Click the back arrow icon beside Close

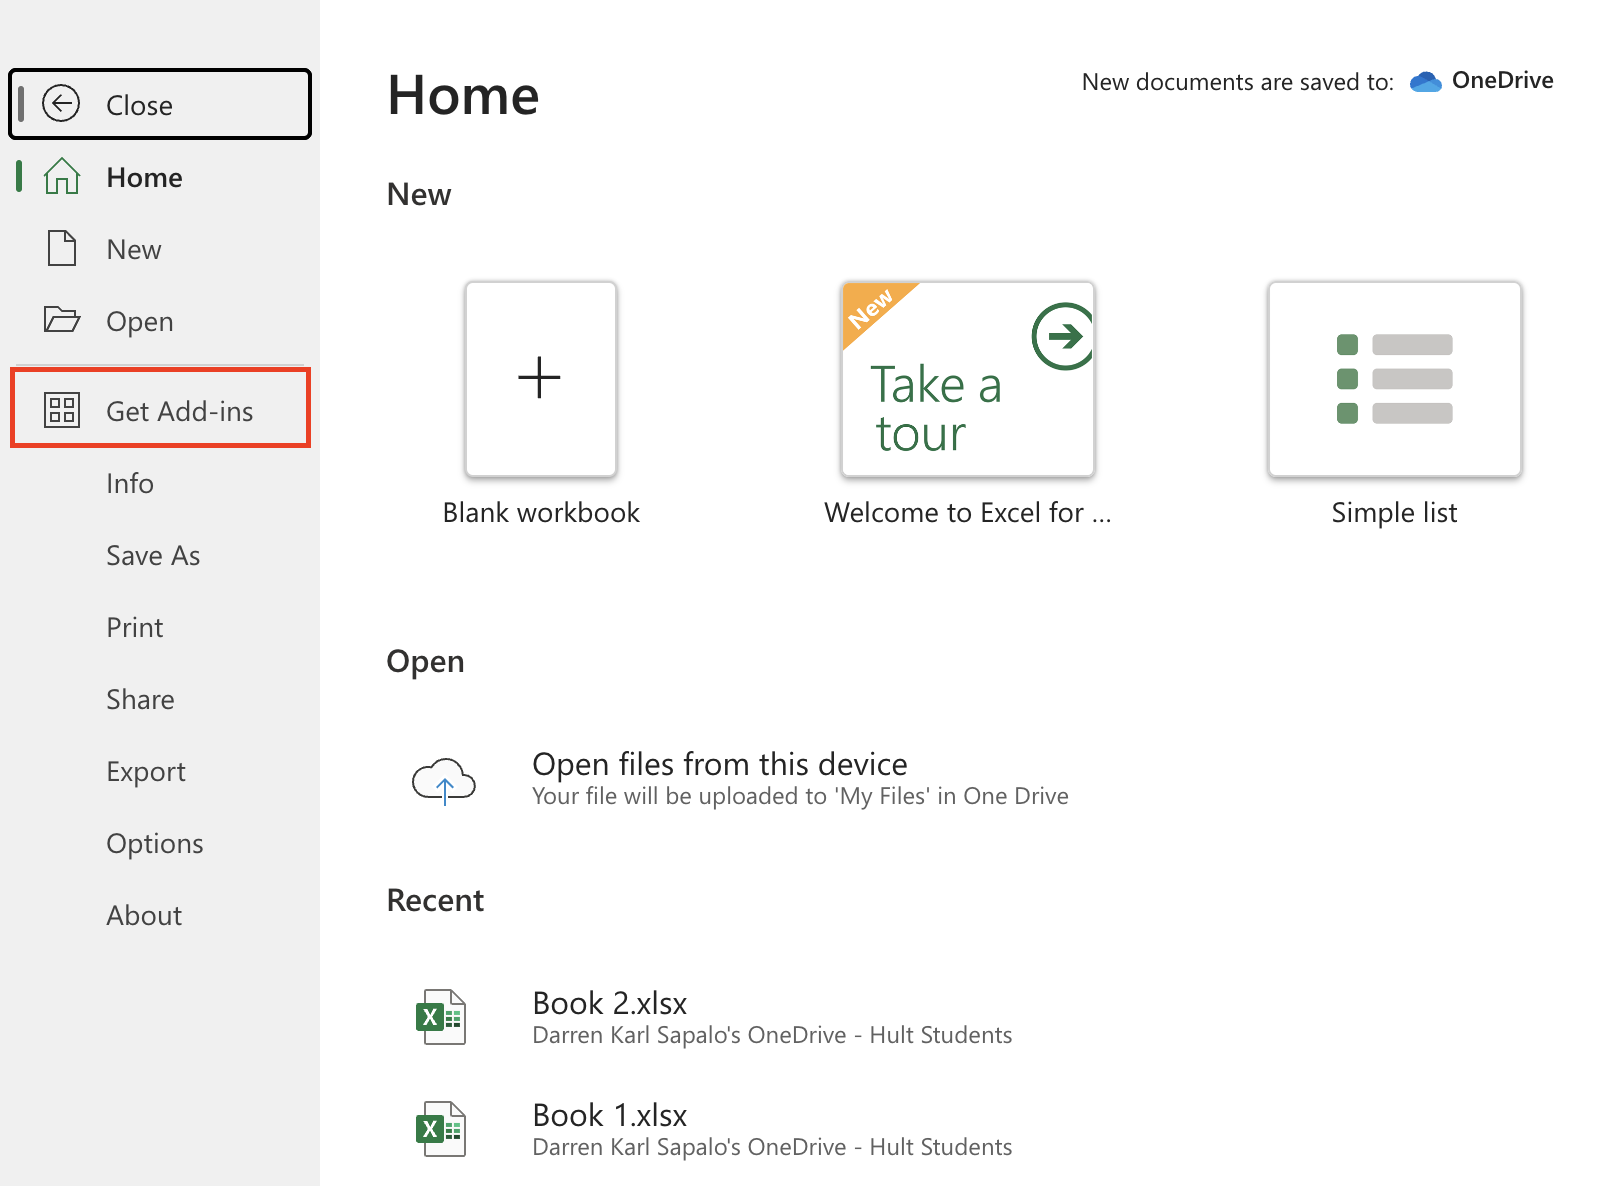point(61,104)
